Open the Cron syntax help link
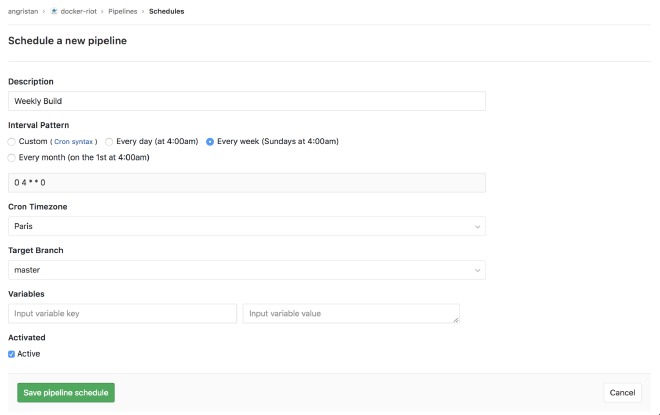Screen dimensions: 660x415 click(x=75, y=142)
